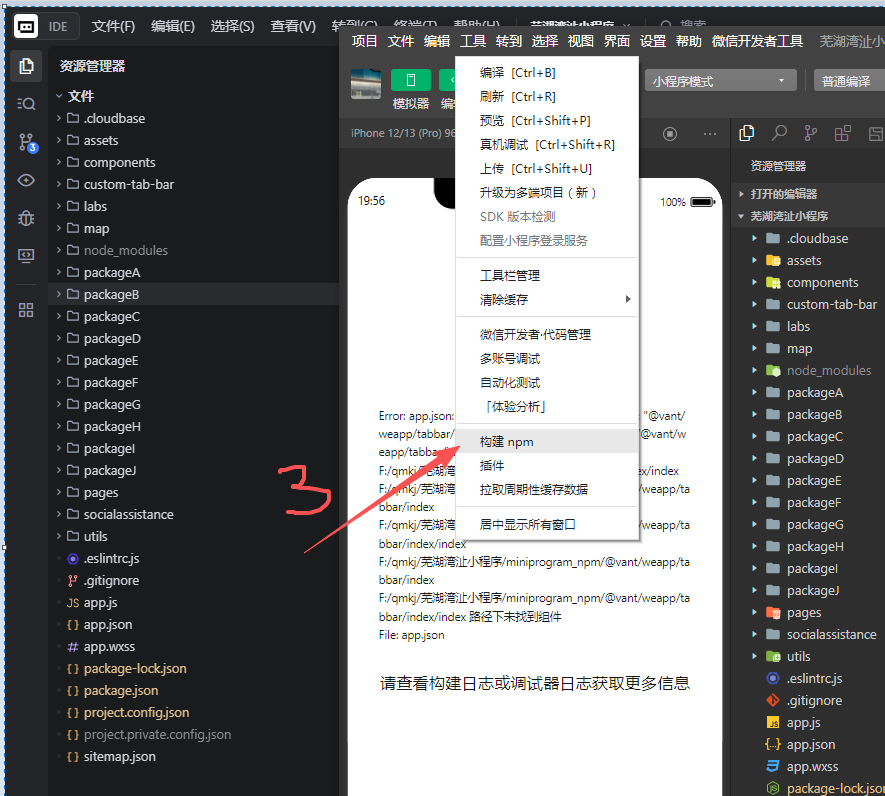Open the 设置 menu in menu bar
Screen dimensions: 885x796
[x=653, y=41]
